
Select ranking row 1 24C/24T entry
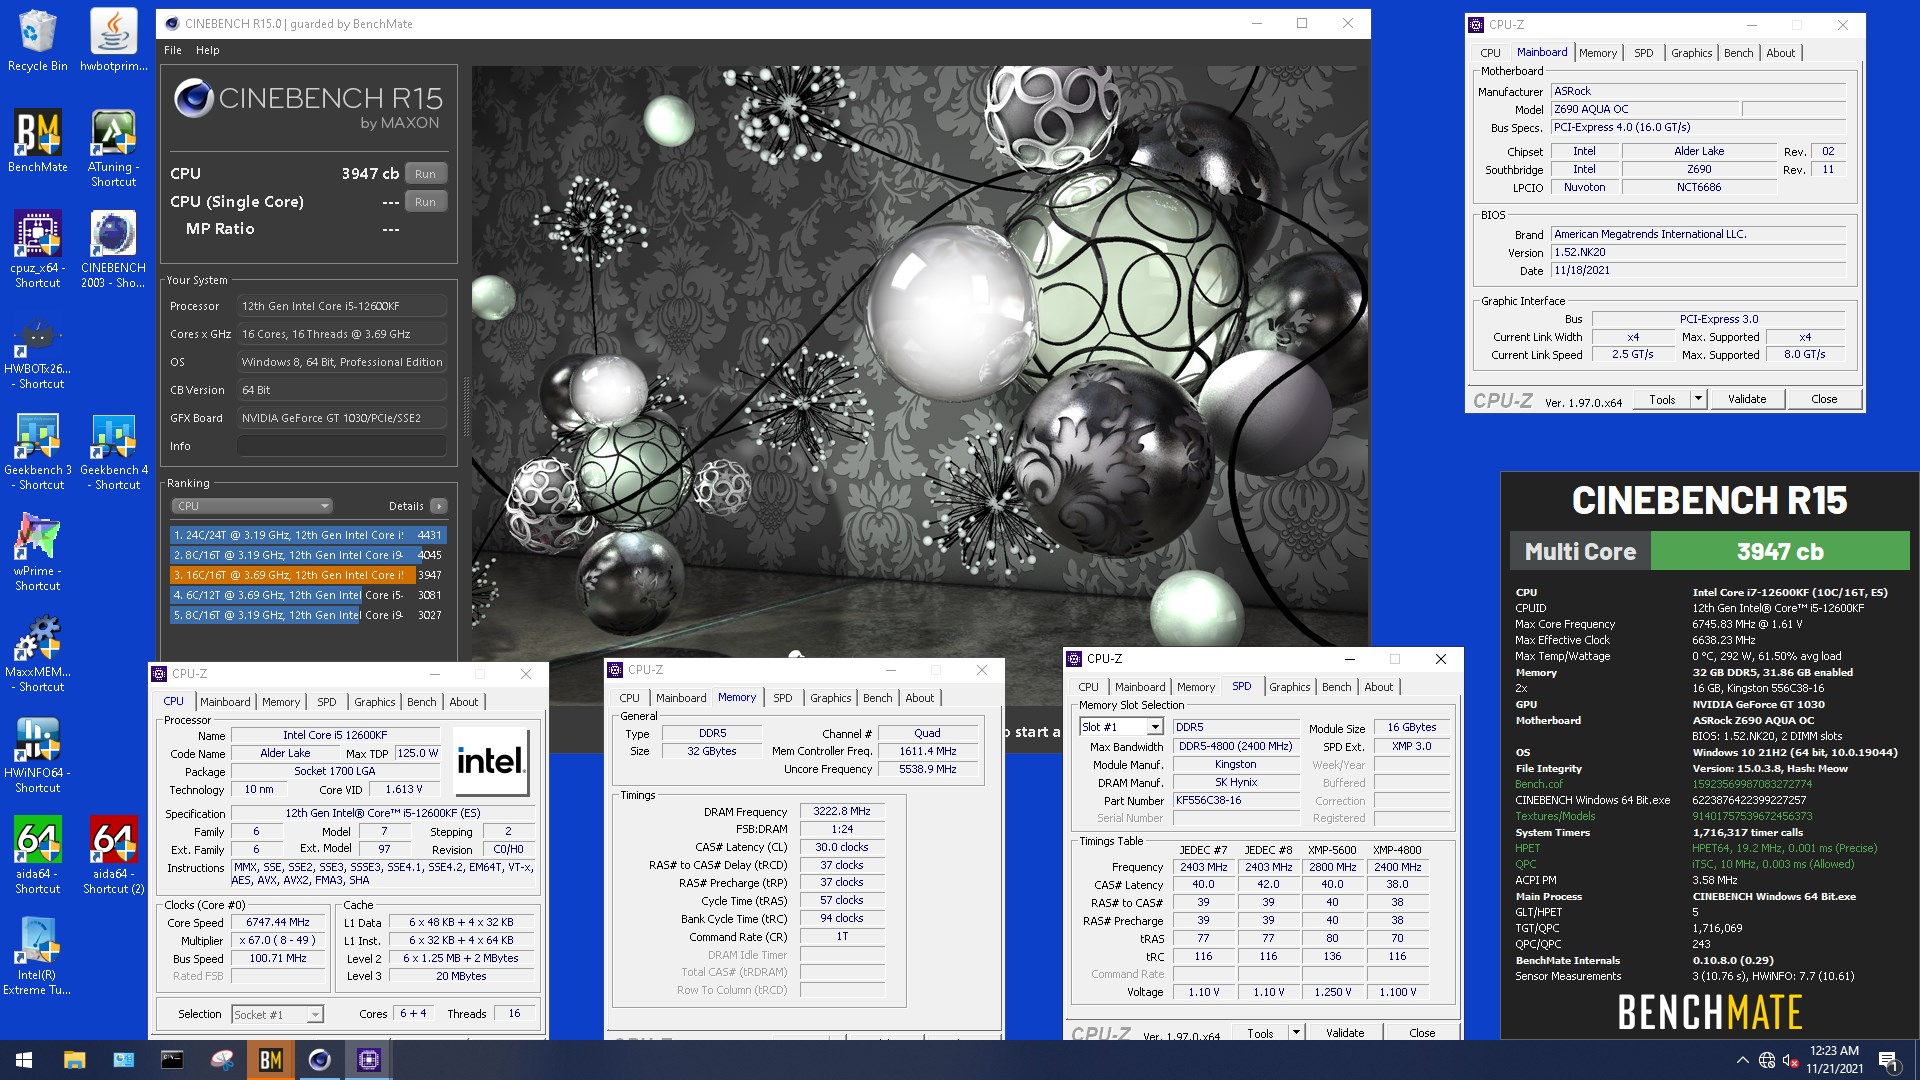pyautogui.click(x=307, y=535)
